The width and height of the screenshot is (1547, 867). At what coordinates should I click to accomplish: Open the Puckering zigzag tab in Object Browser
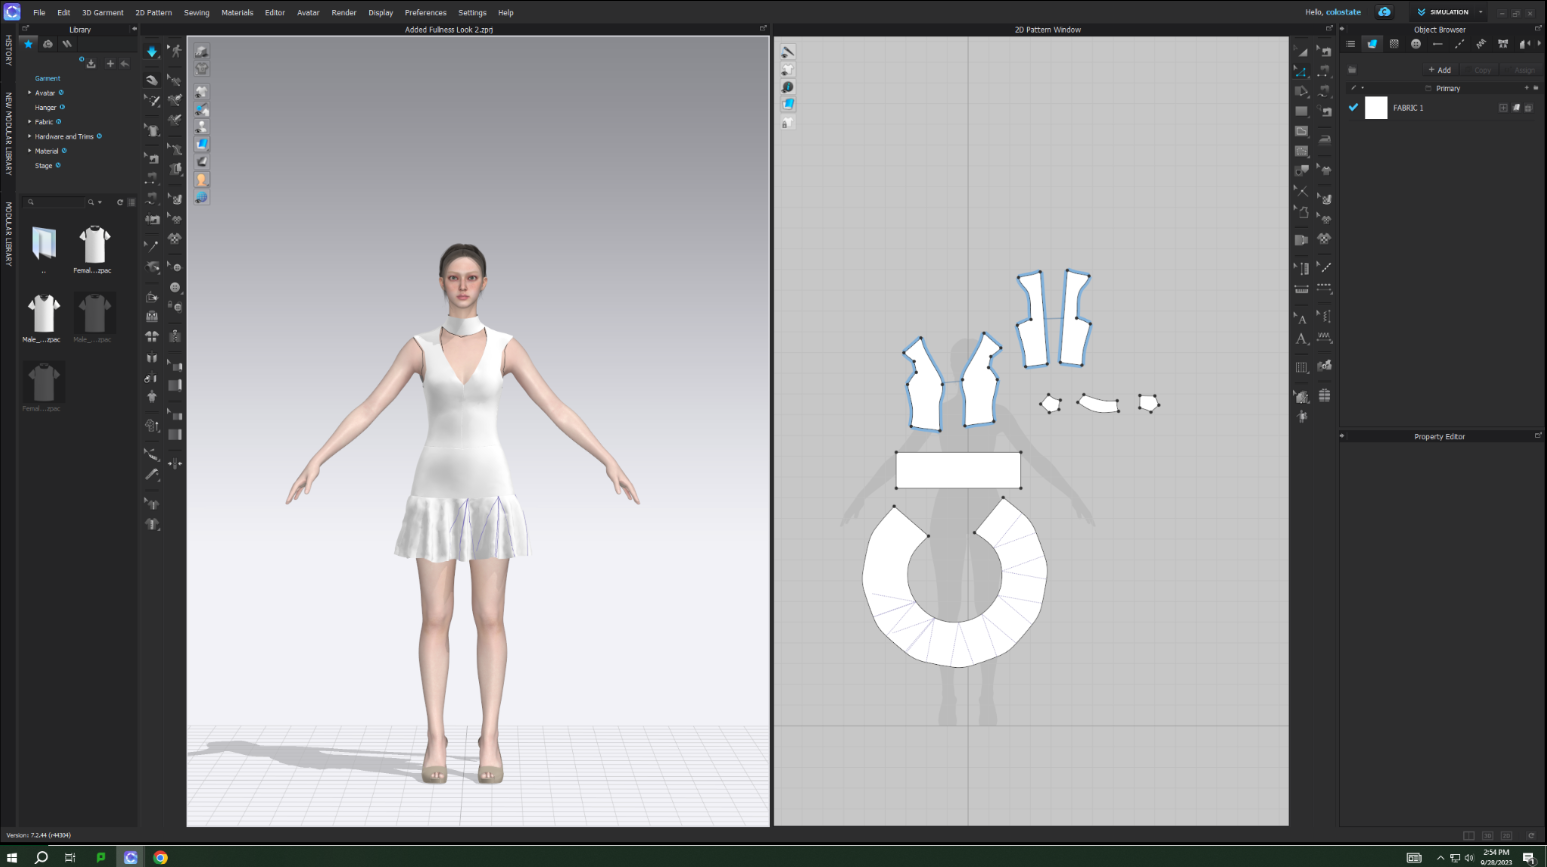[1481, 44]
